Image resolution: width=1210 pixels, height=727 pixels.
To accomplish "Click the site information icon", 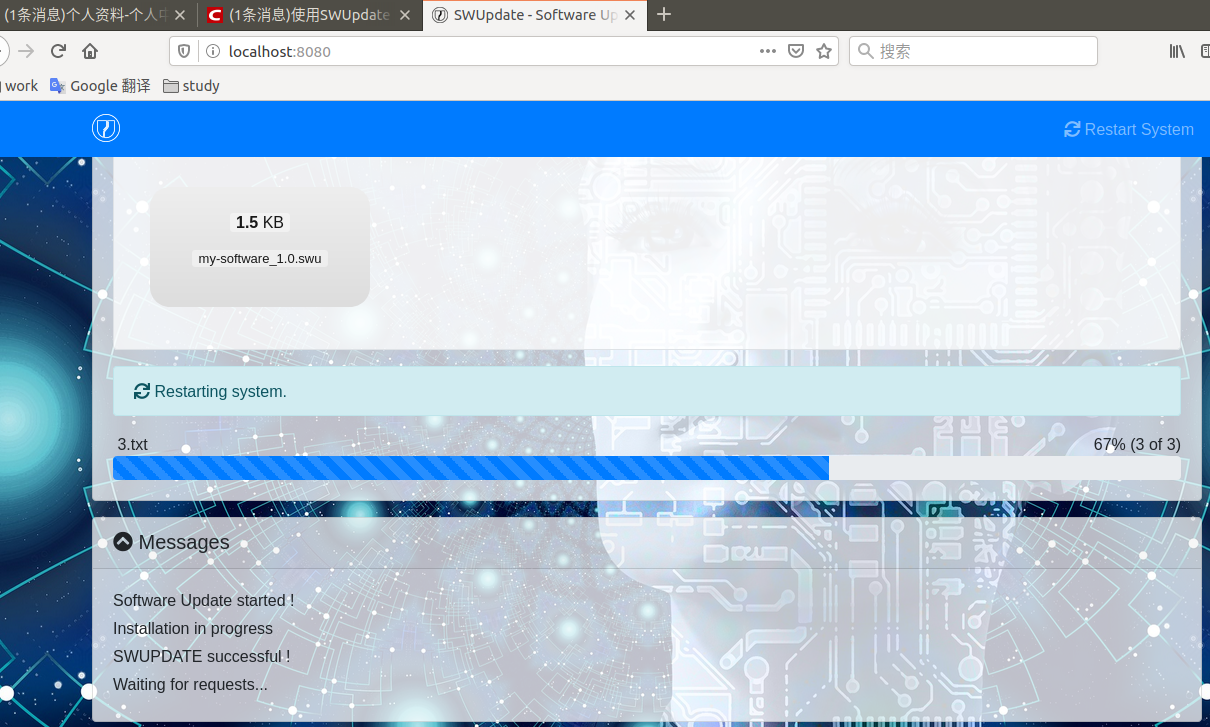I will point(211,51).
